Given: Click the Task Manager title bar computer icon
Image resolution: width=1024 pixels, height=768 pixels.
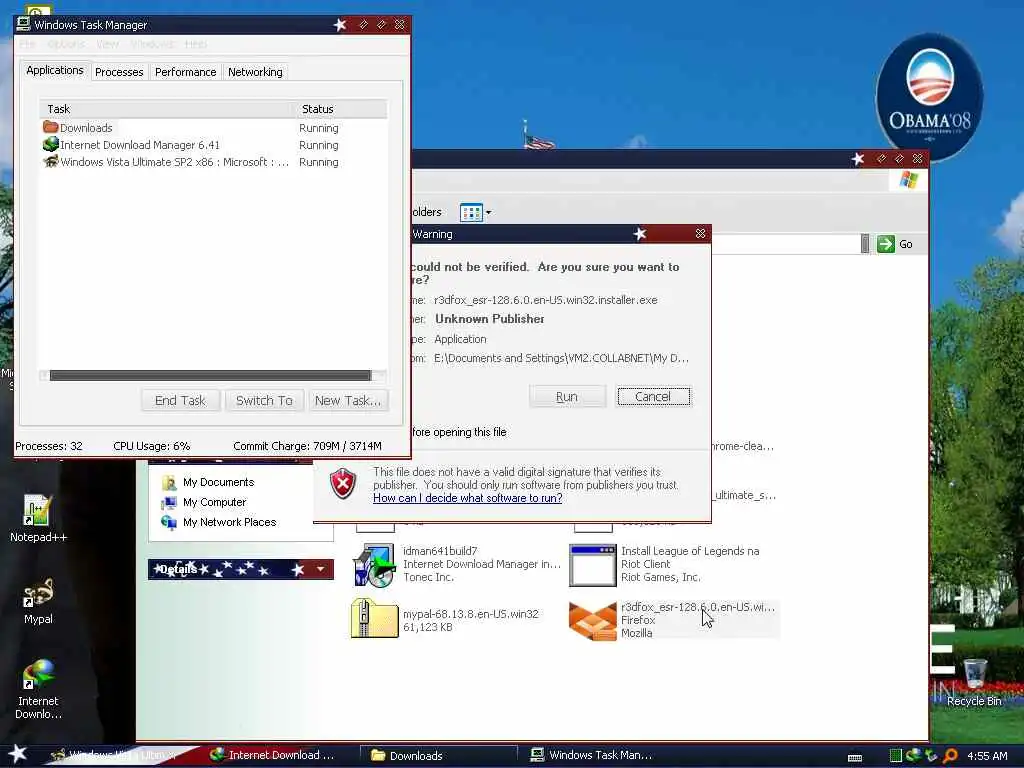Looking at the screenshot, I should click(24, 24).
